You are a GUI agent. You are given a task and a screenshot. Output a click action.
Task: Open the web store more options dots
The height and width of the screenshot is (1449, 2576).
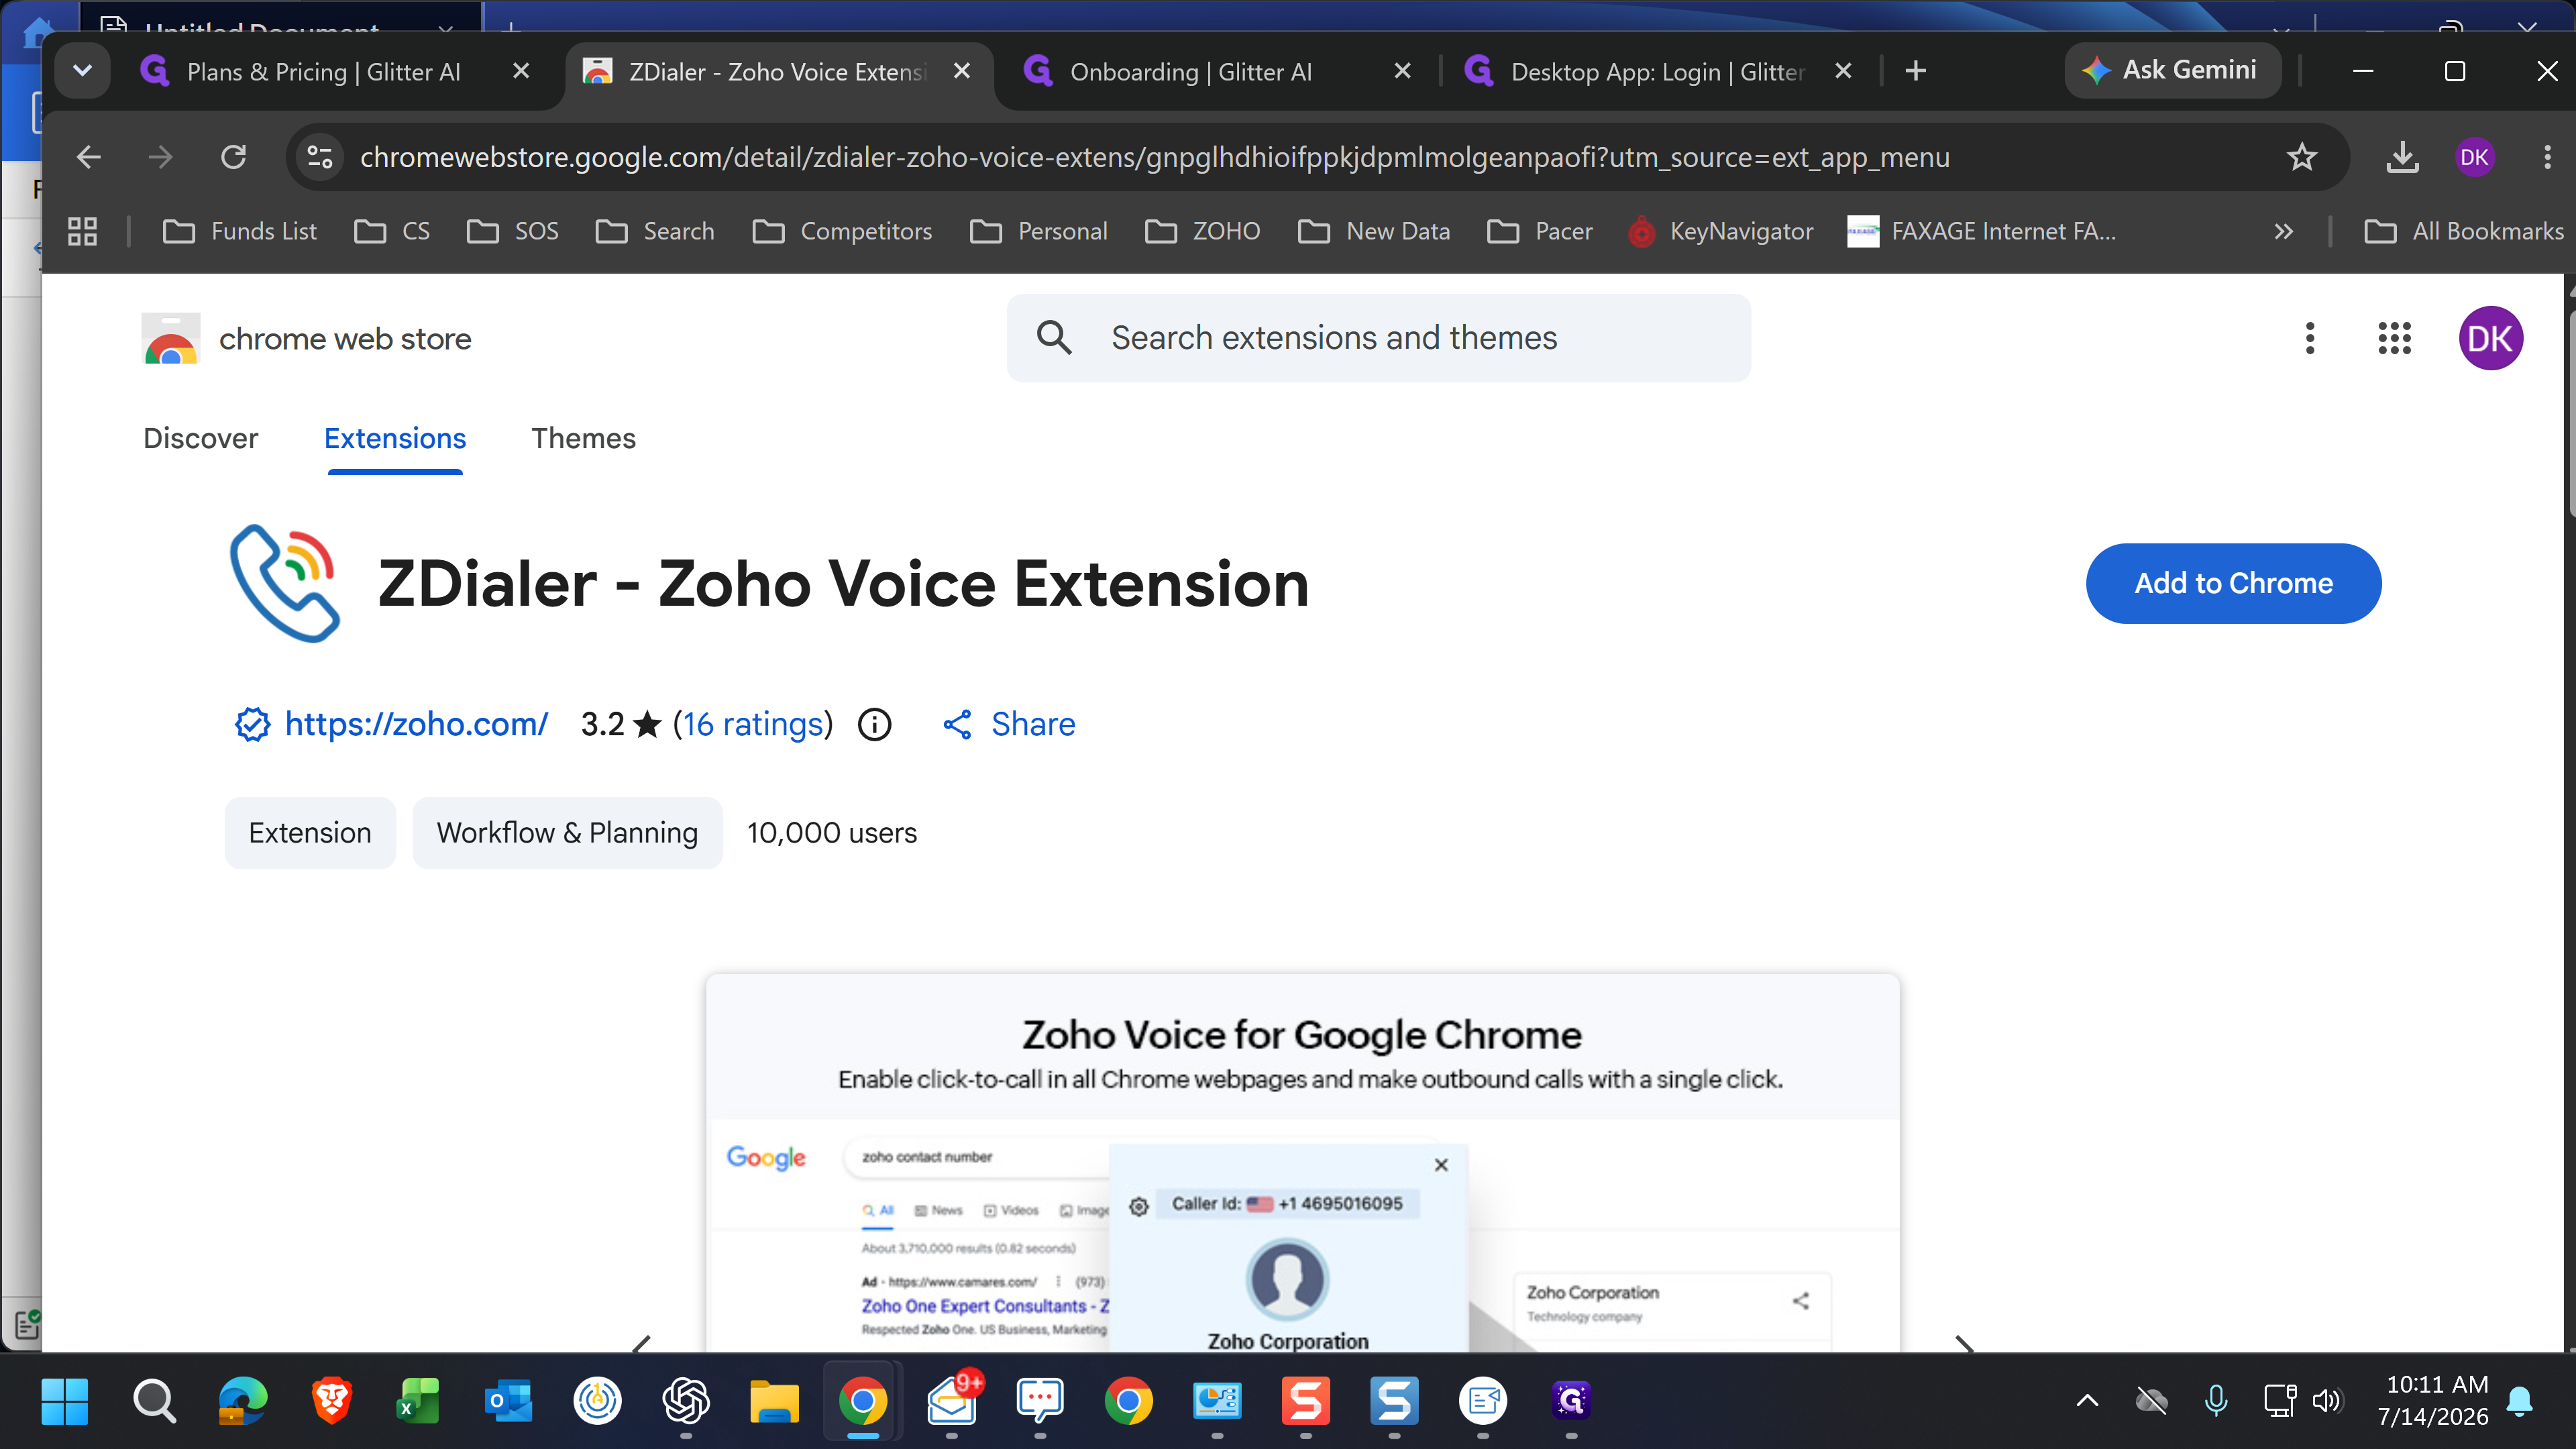coord(2310,338)
